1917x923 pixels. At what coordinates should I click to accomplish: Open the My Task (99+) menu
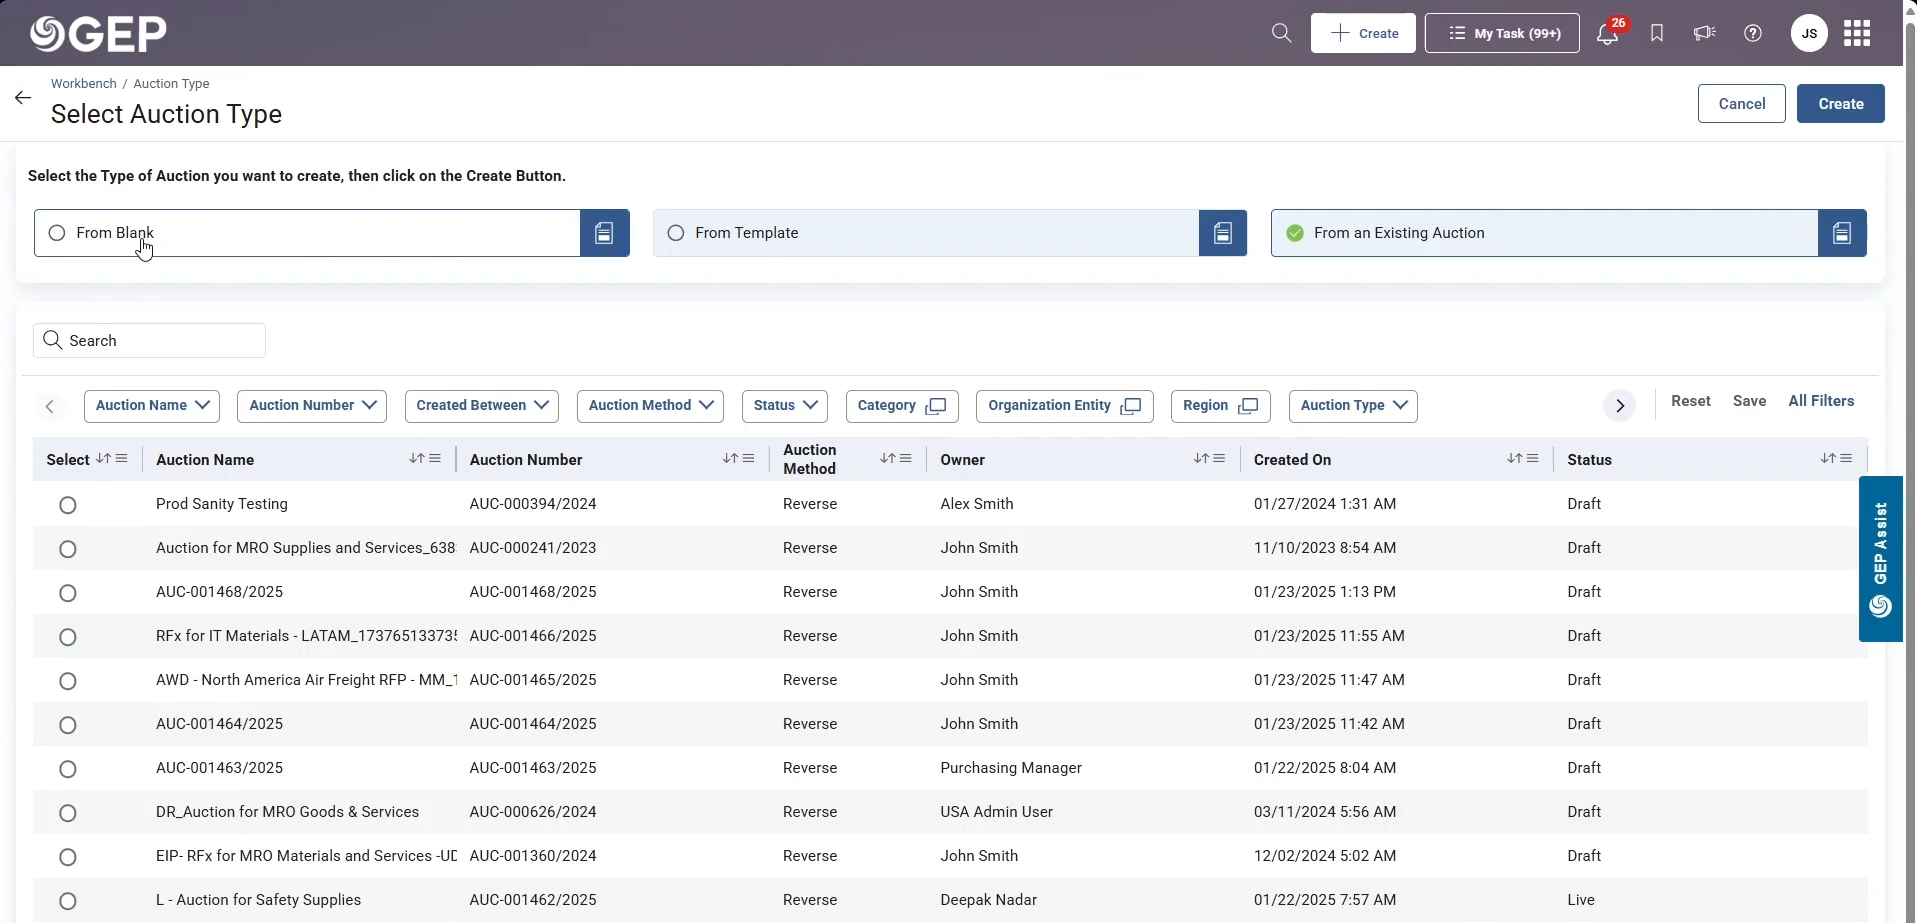pos(1501,33)
